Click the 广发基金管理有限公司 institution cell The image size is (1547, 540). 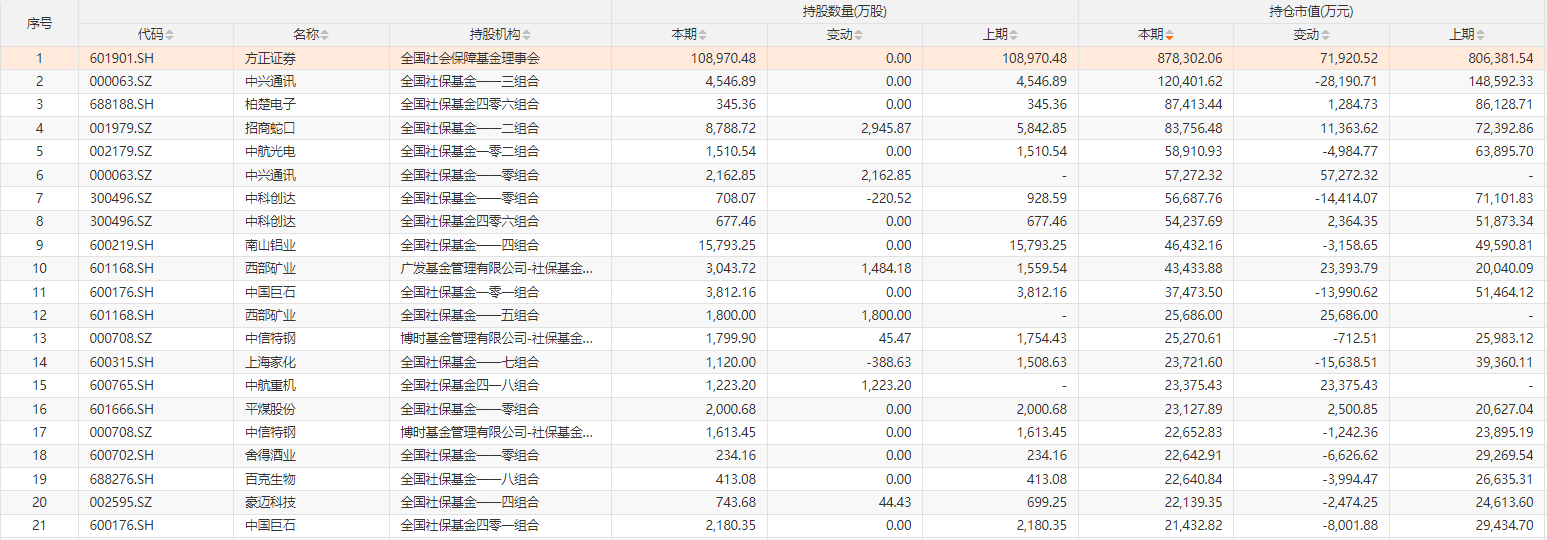[496, 268]
